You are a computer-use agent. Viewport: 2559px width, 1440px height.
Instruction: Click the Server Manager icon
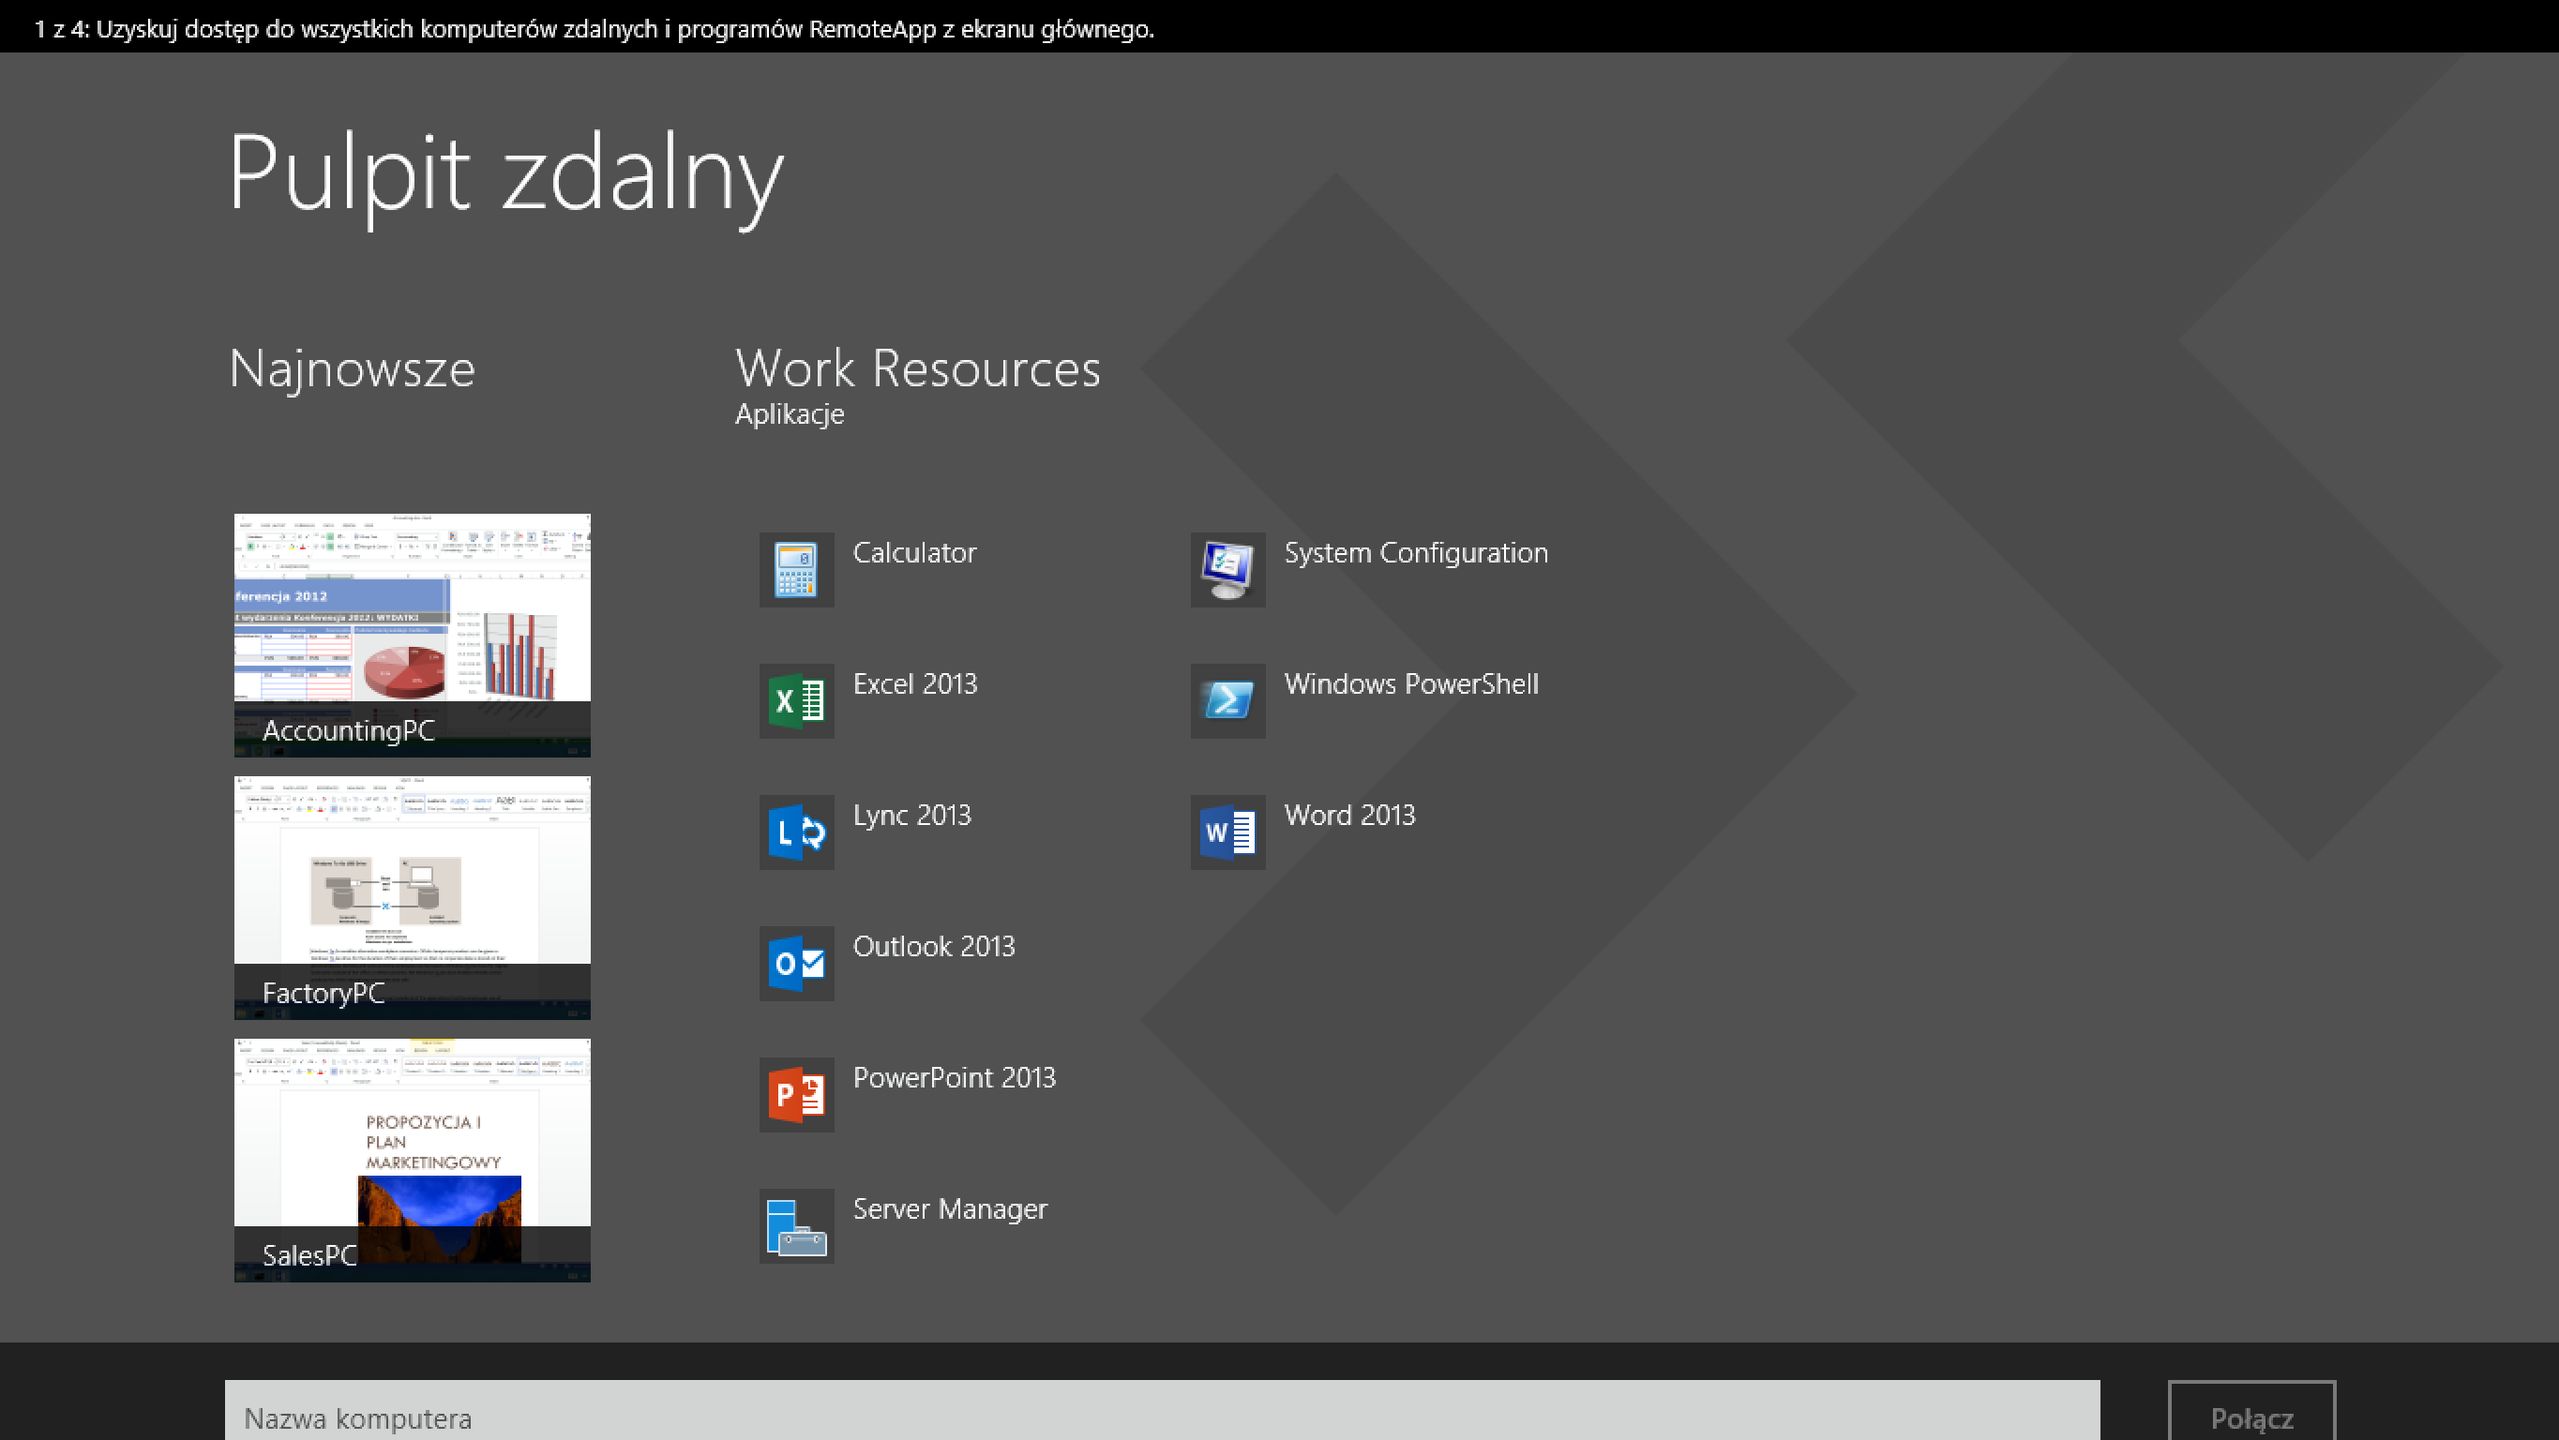pyautogui.click(x=796, y=1225)
